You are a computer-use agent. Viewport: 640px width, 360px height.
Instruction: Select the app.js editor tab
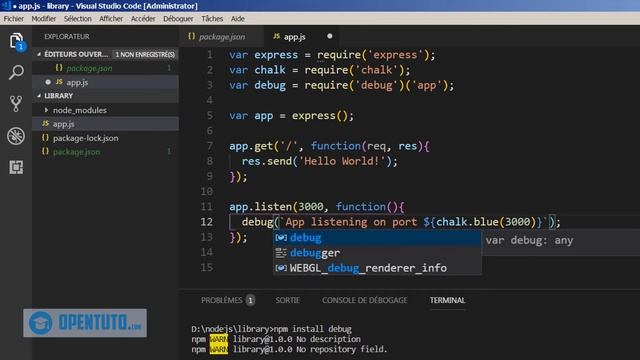click(302, 37)
